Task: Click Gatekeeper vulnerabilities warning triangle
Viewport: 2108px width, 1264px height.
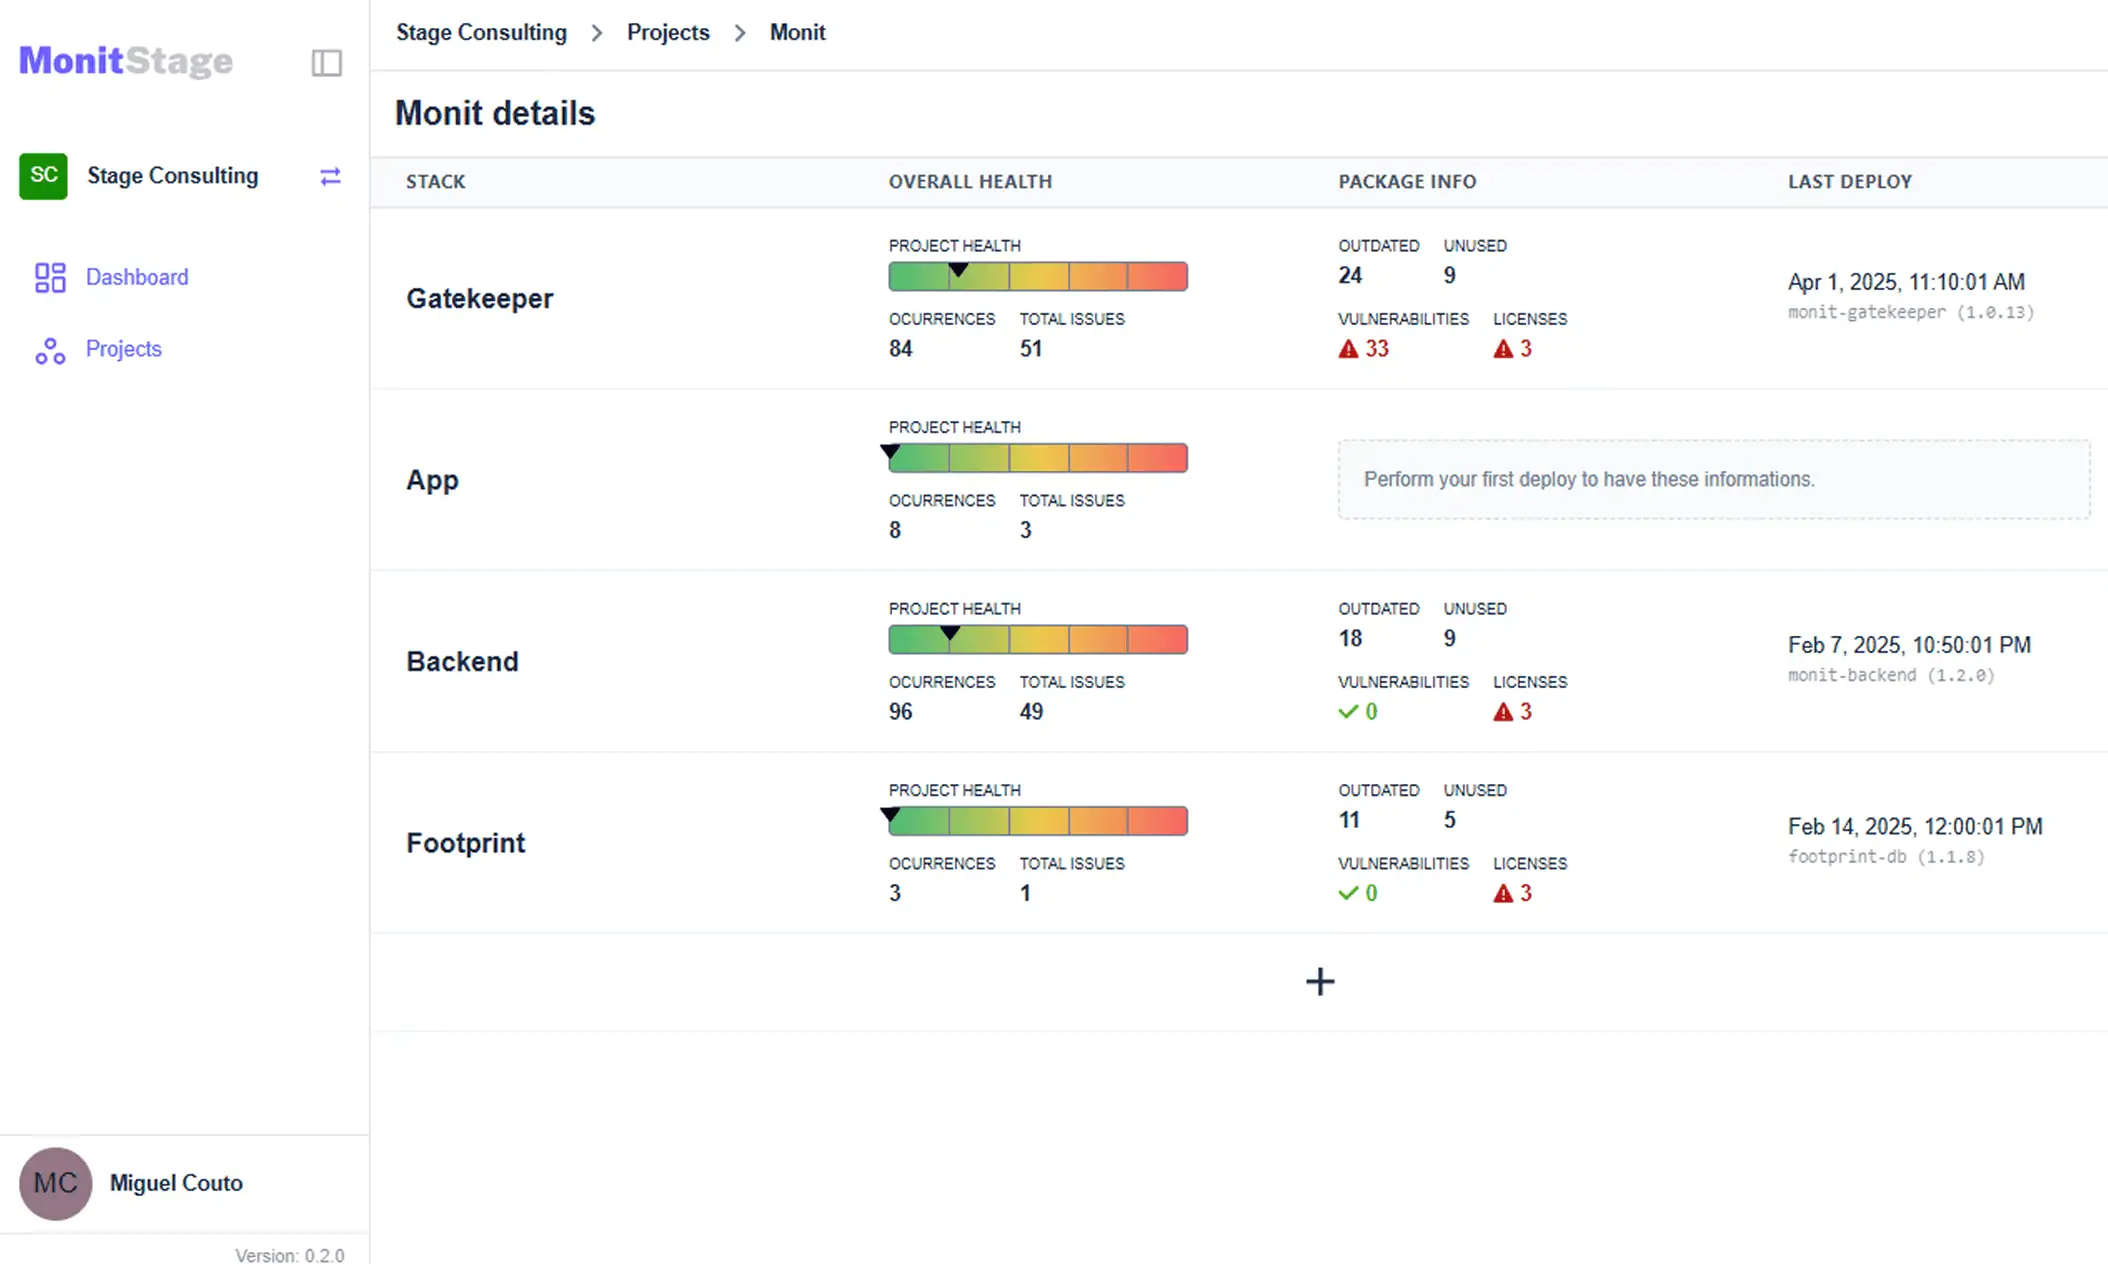Action: click(x=1348, y=349)
